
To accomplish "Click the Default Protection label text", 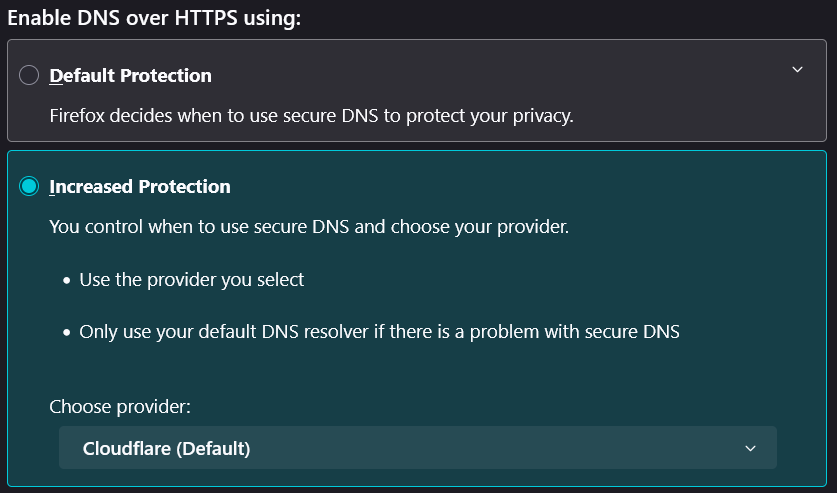I will pos(130,76).
